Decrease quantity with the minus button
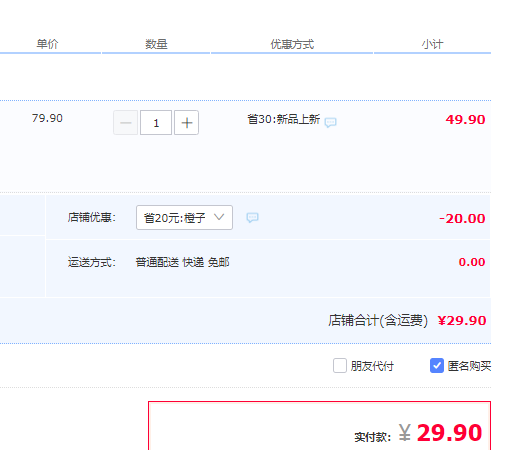 coord(125,123)
